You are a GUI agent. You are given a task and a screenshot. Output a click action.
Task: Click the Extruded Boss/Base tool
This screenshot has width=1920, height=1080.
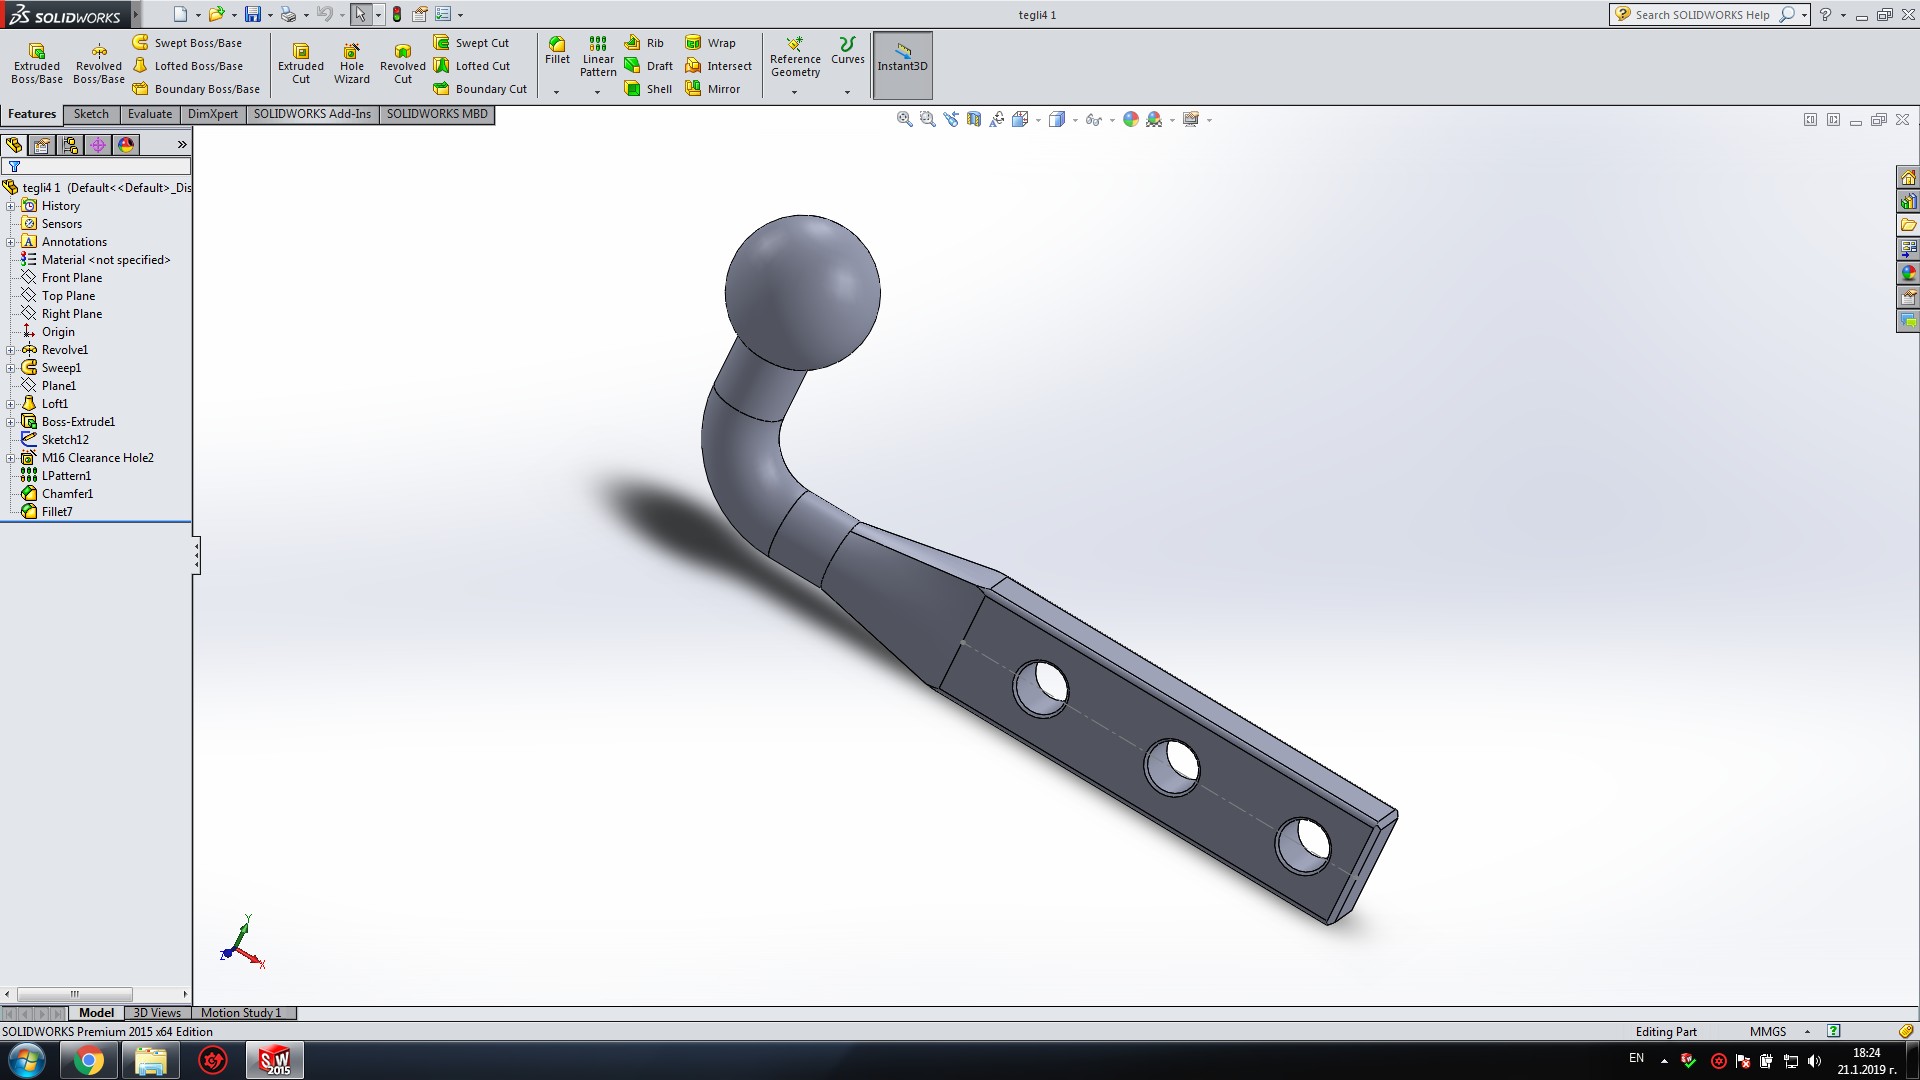coord(37,63)
